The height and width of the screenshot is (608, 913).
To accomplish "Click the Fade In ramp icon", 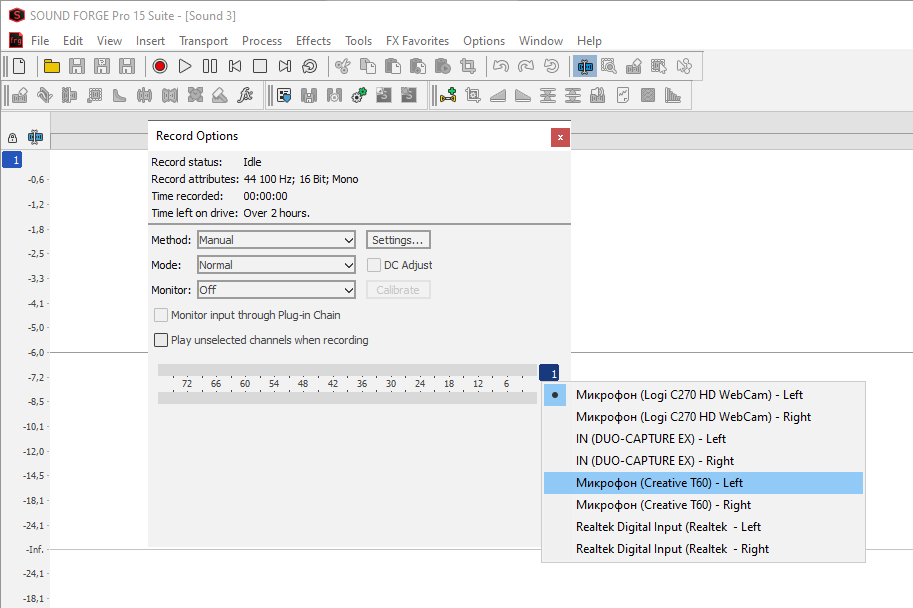I will pos(498,95).
